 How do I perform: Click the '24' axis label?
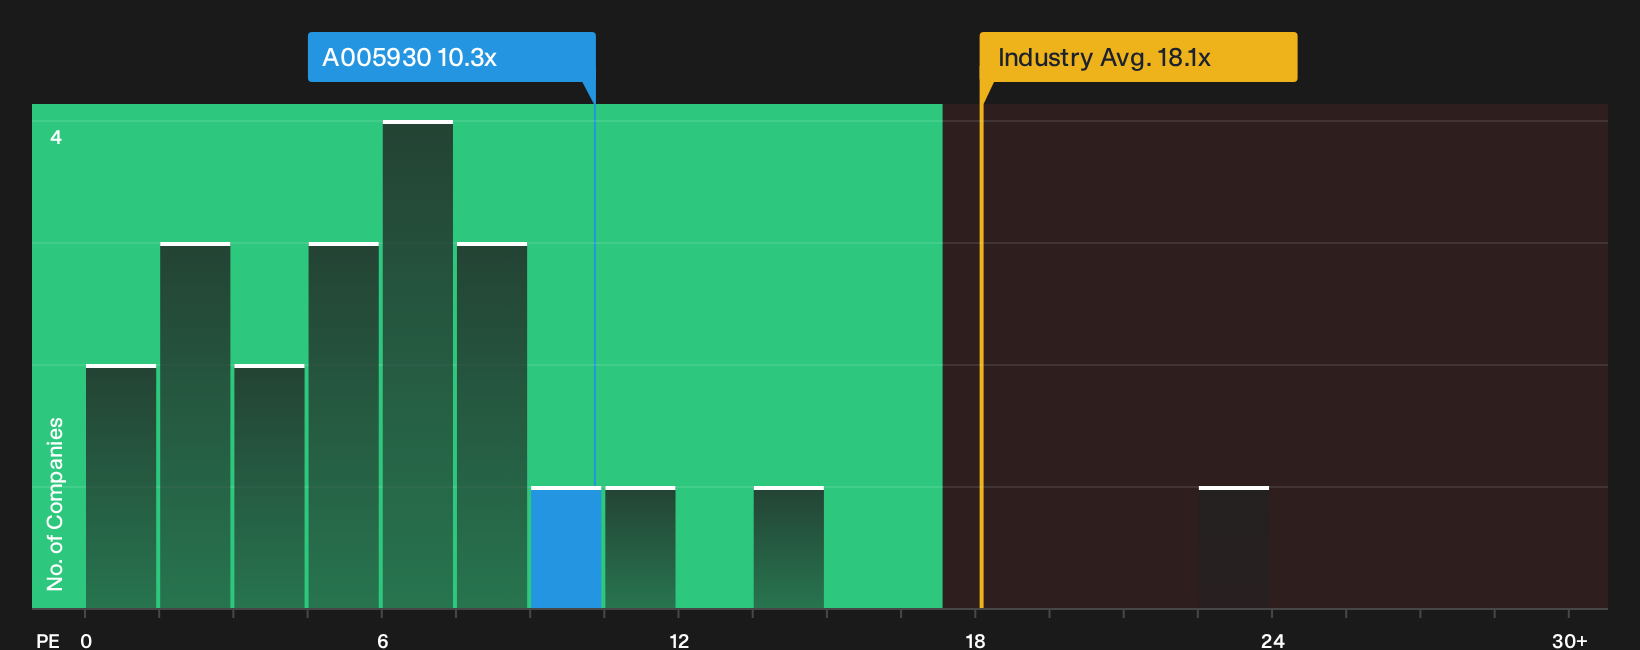1272,640
